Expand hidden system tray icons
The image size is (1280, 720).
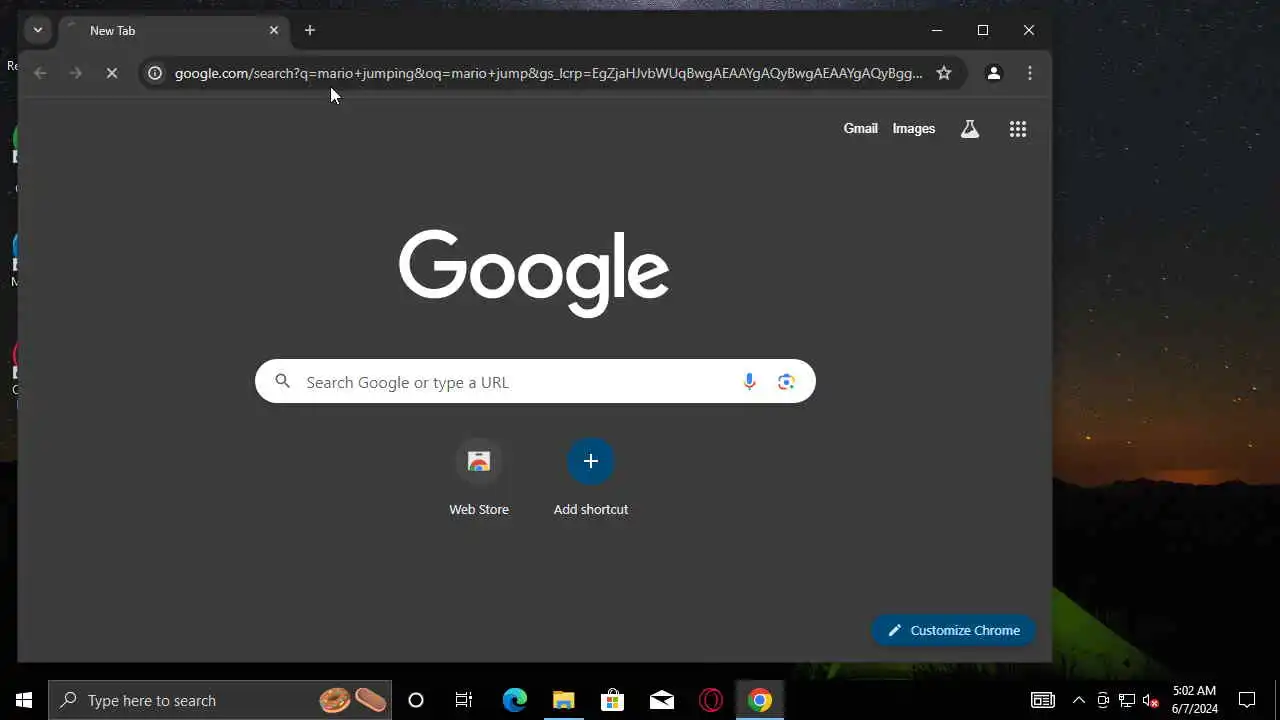point(1079,700)
